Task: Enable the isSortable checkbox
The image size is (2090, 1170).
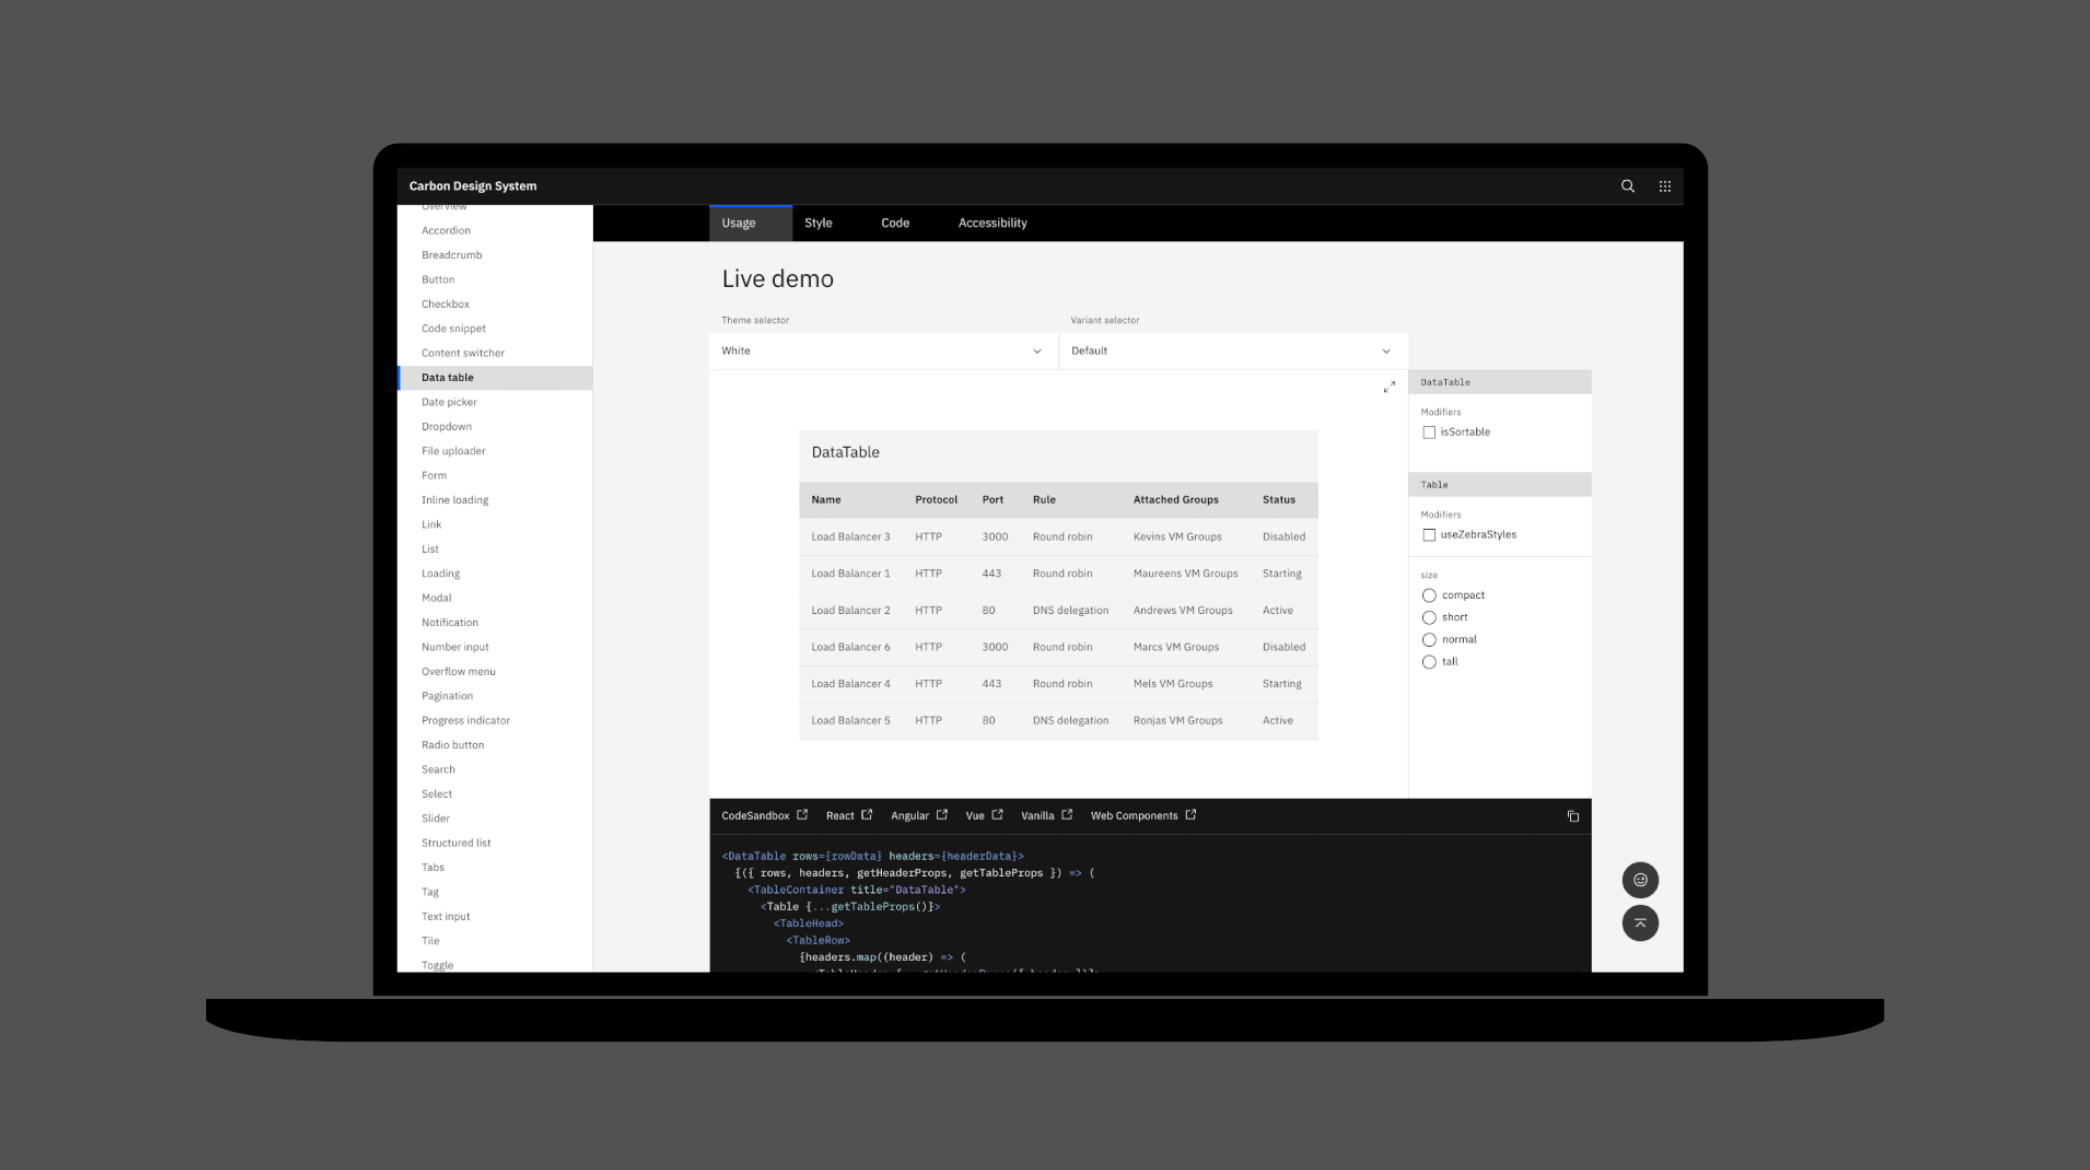Action: [x=1429, y=432]
